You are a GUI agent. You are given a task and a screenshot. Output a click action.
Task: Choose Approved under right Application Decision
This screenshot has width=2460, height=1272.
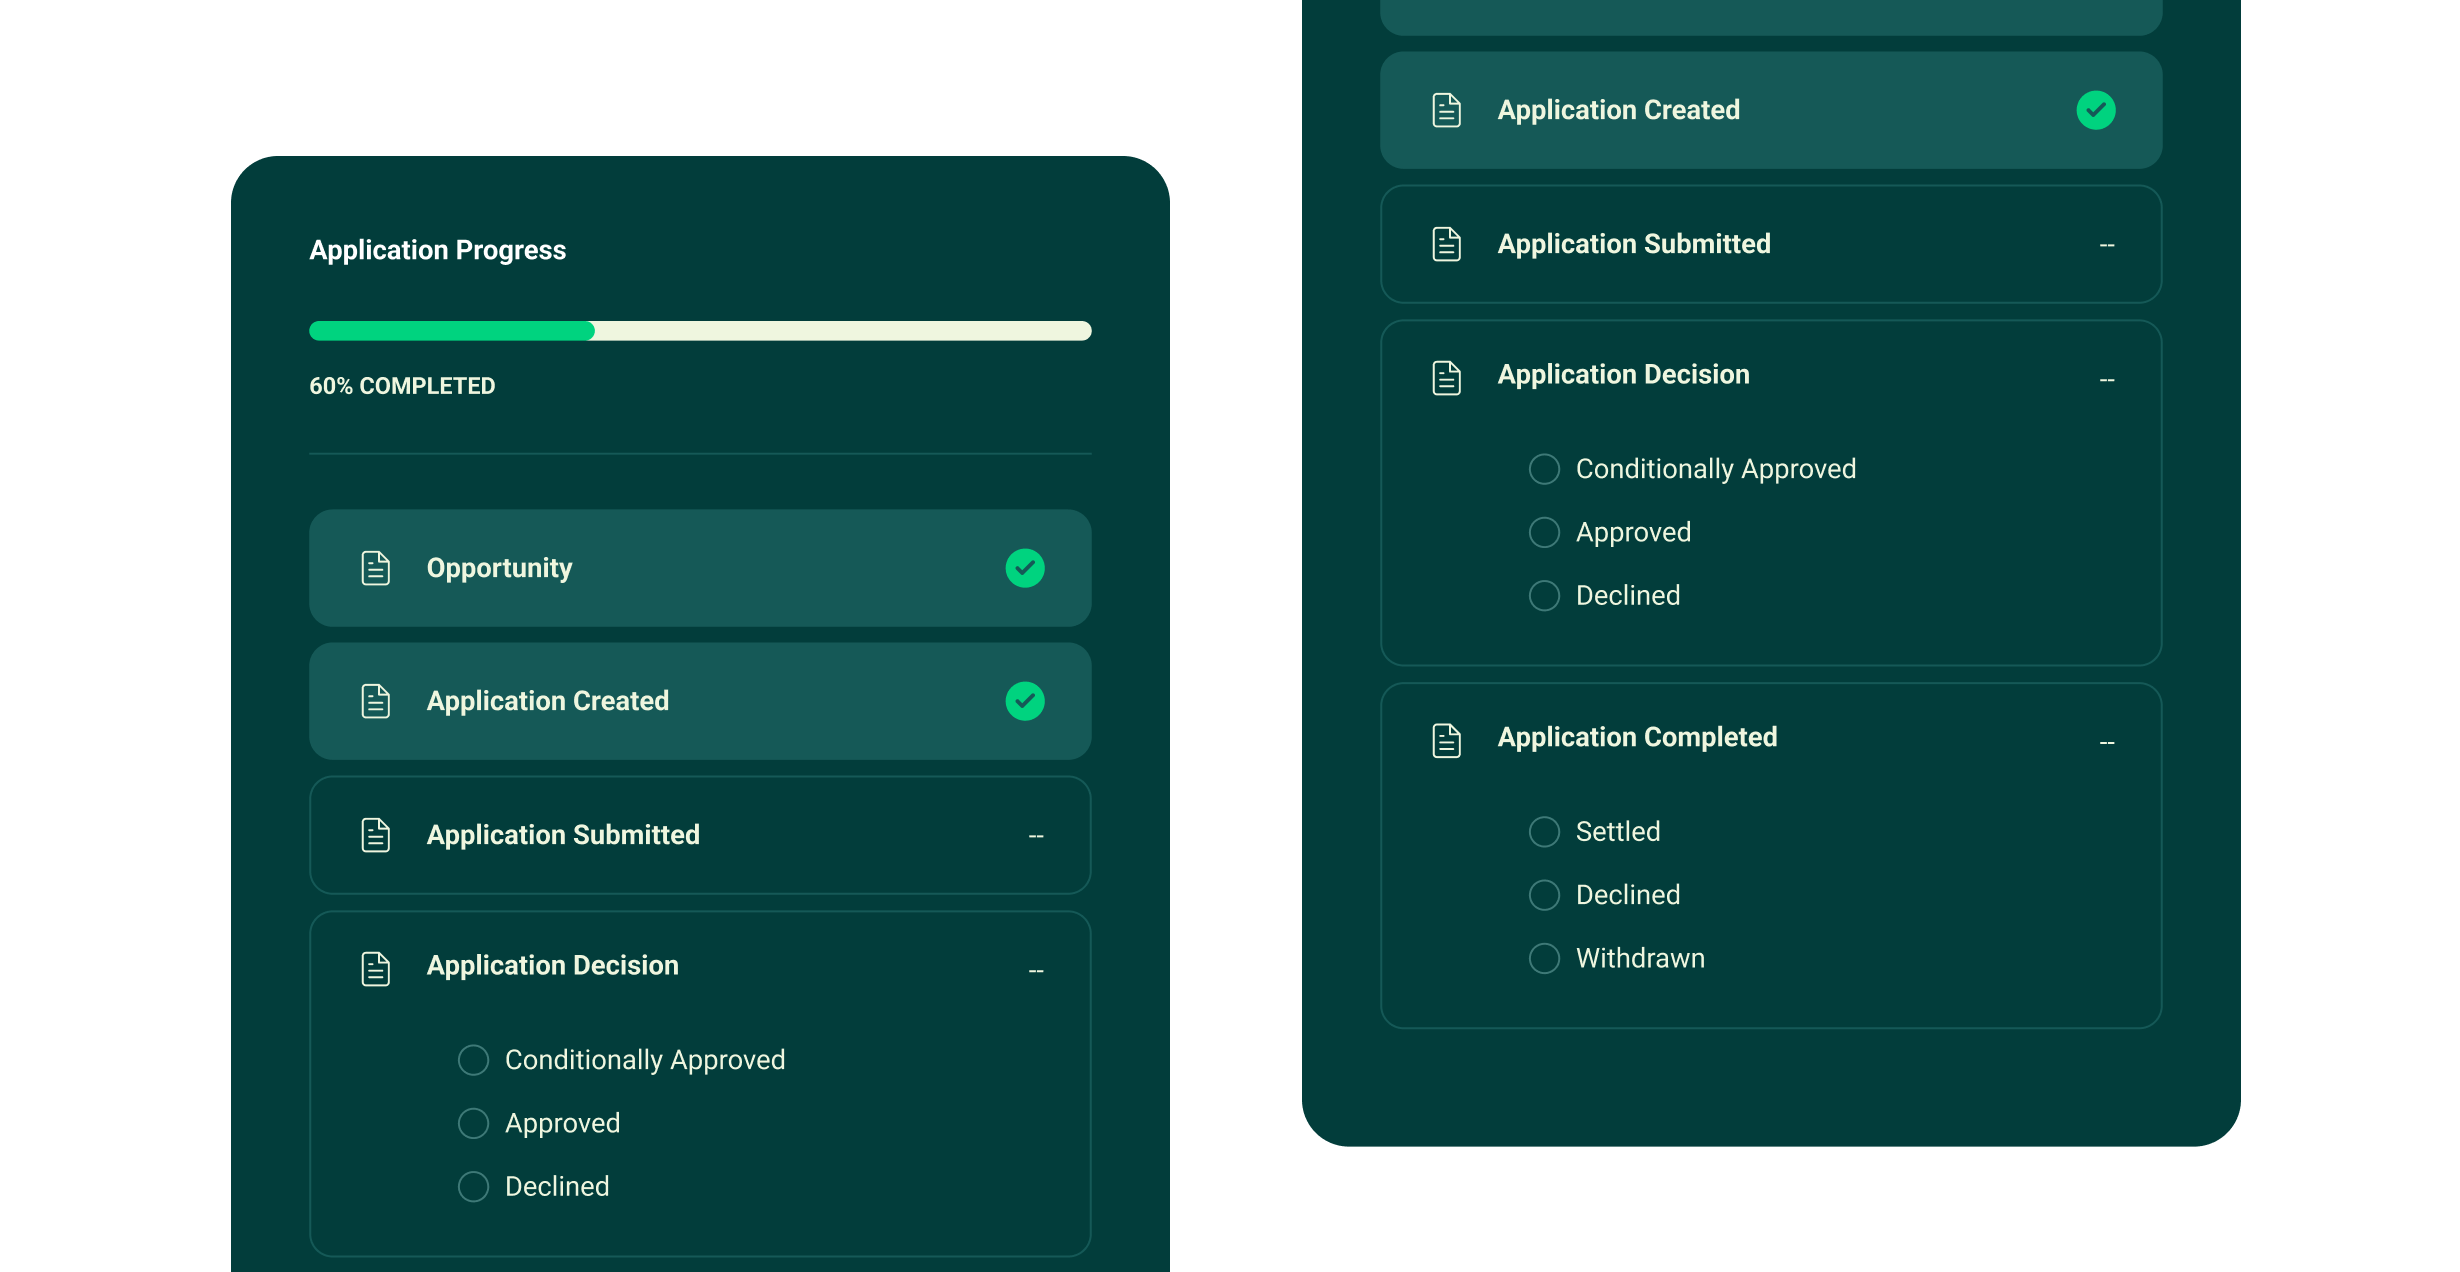[x=1544, y=532]
